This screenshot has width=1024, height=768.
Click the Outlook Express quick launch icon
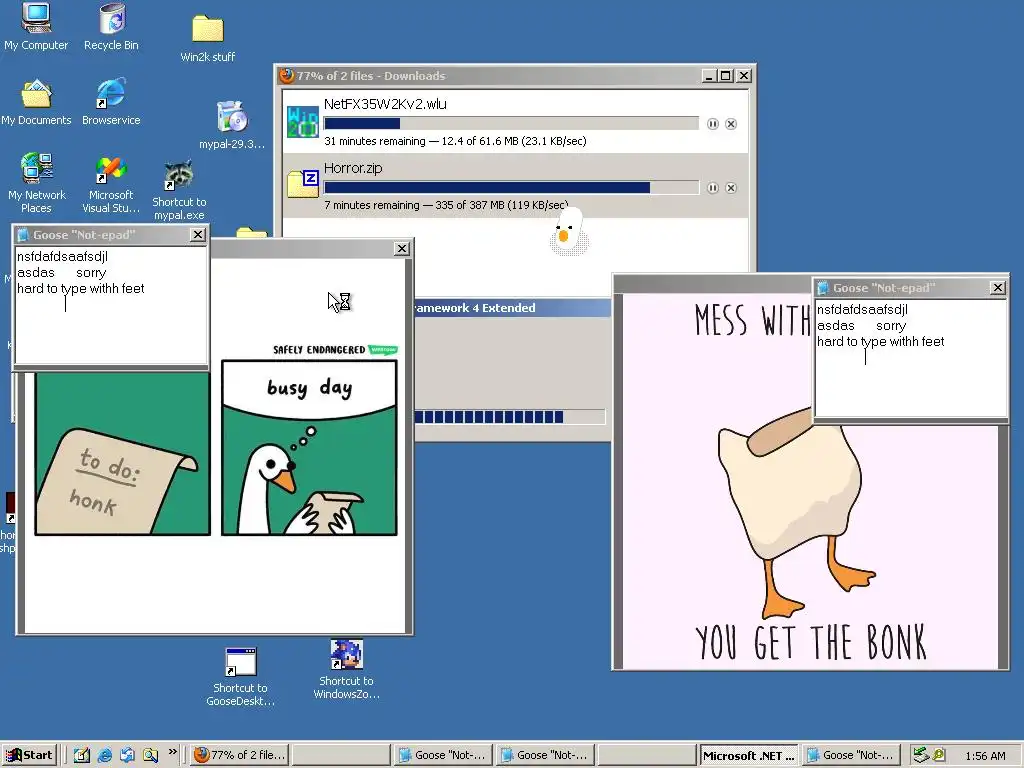[x=127, y=755]
